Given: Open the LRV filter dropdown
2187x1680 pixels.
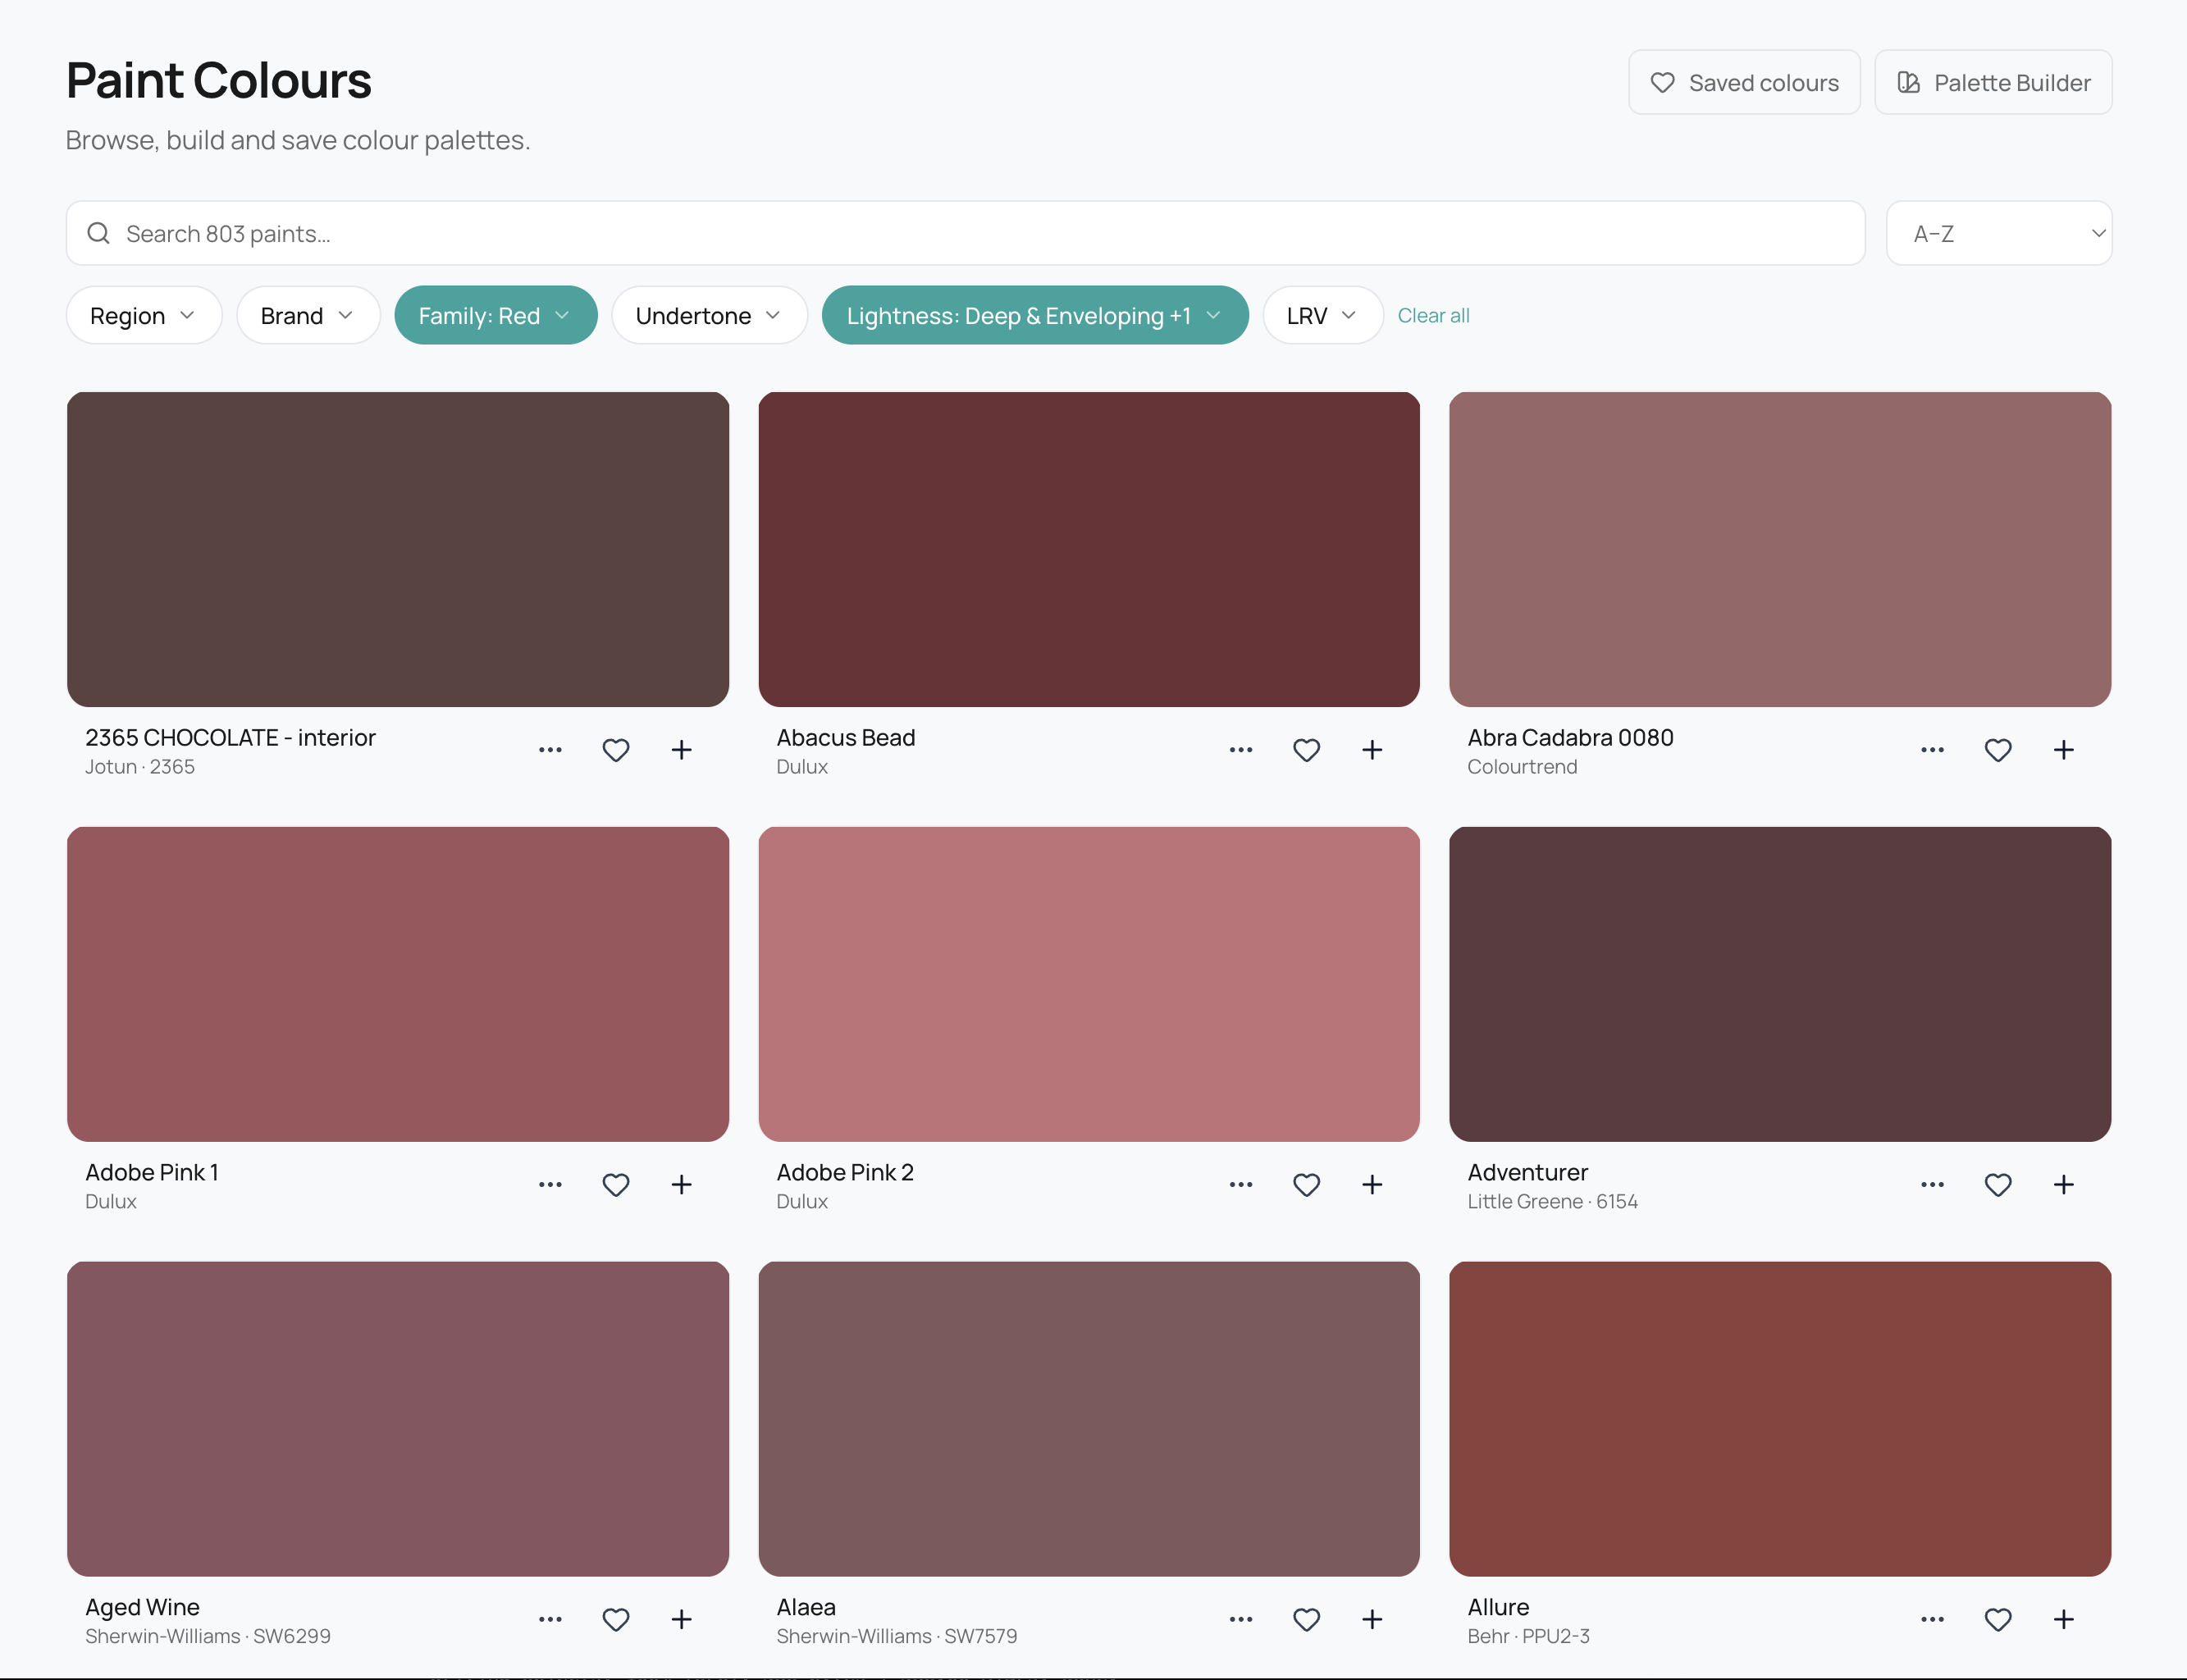Looking at the screenshot, I should (1321, 315).
